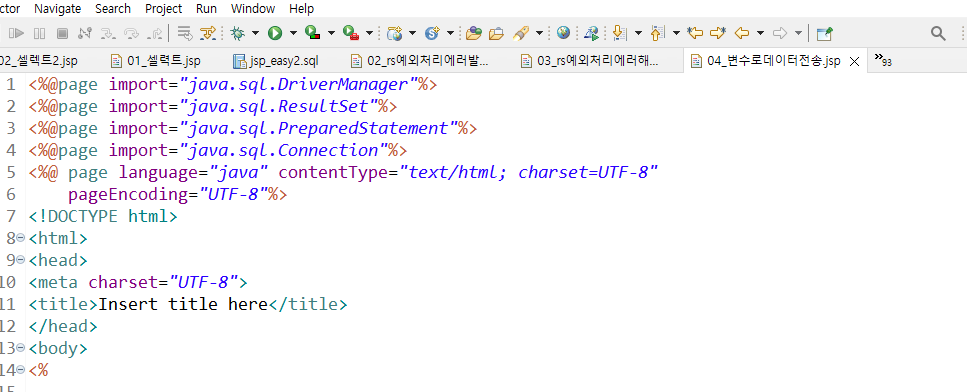
Task: Open the Navigate menu
Action: coord(57,9)
